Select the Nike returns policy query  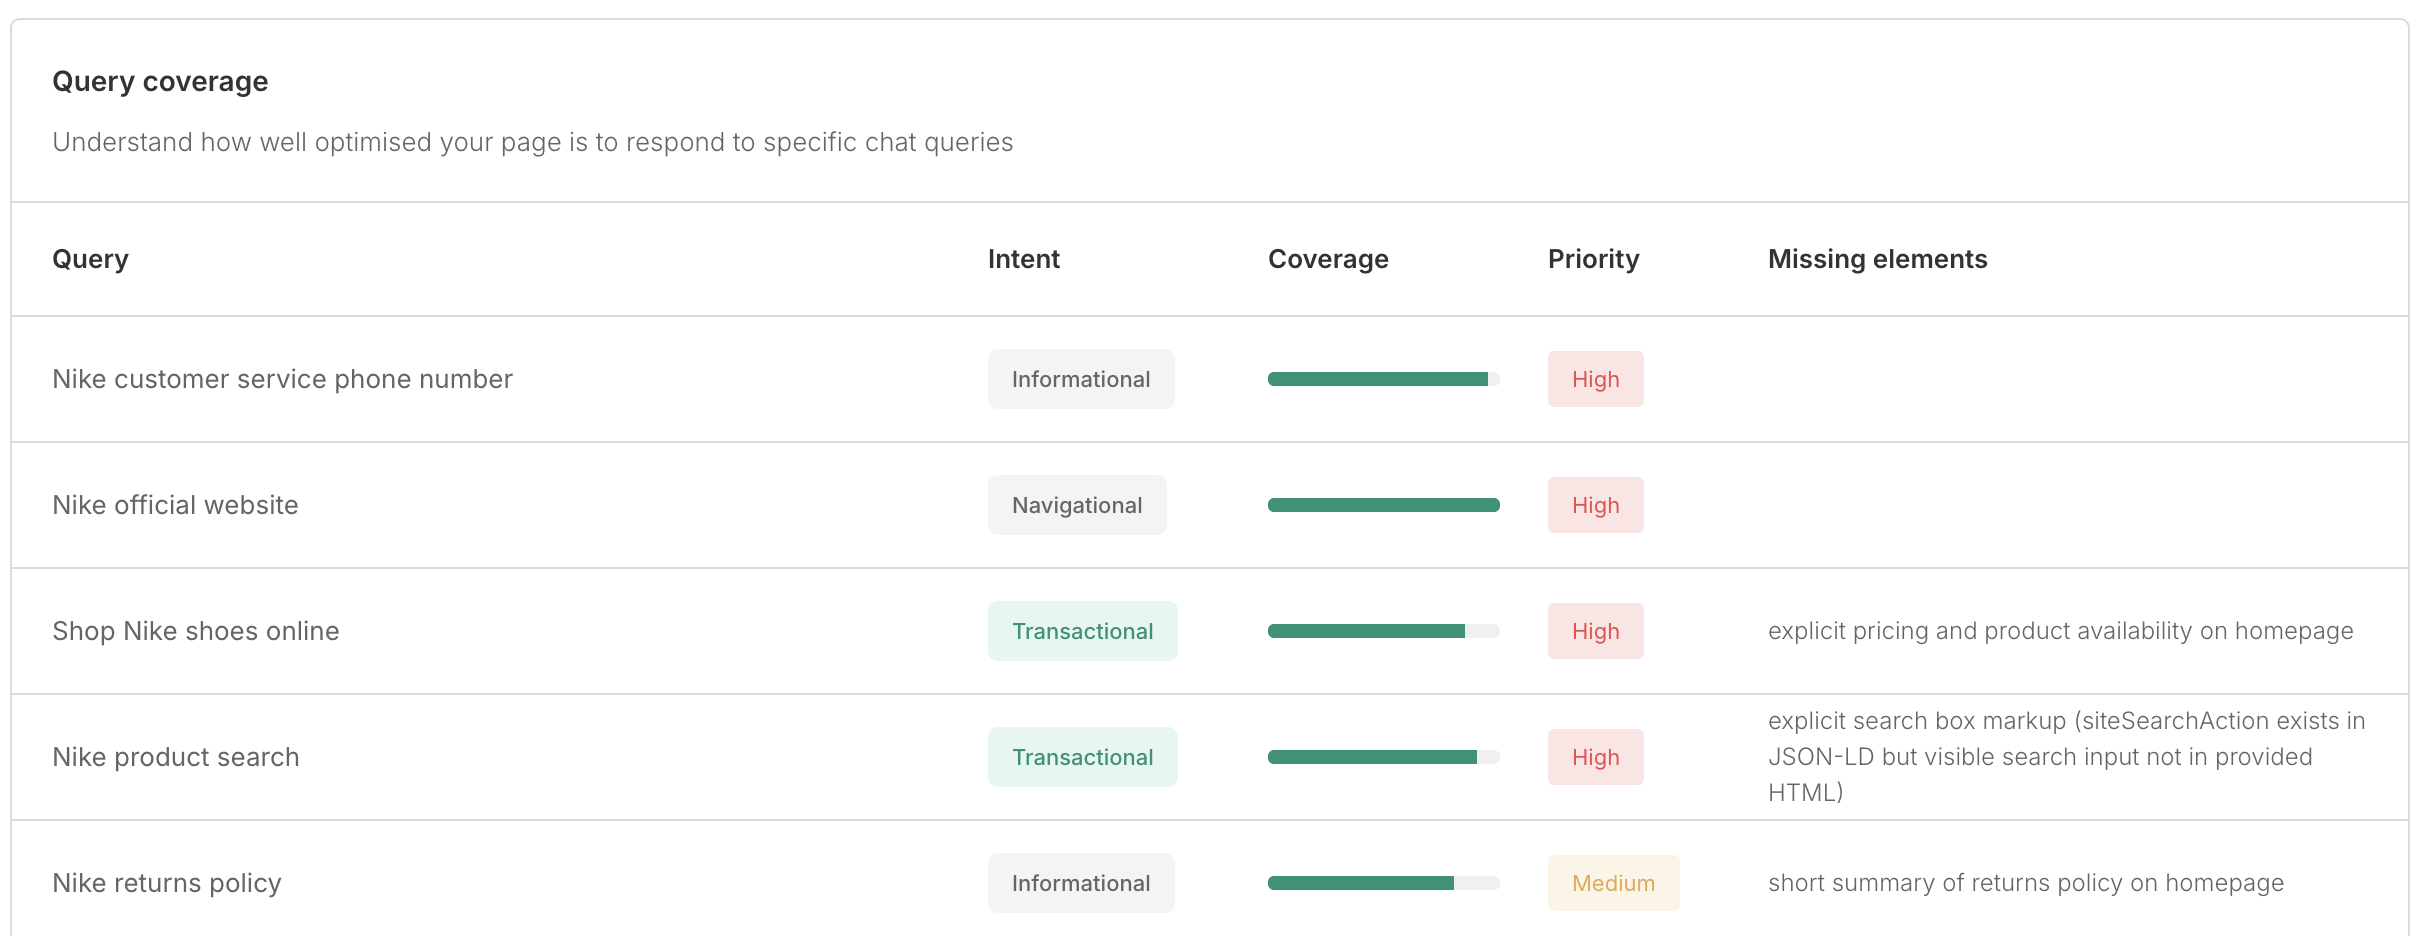167,883
